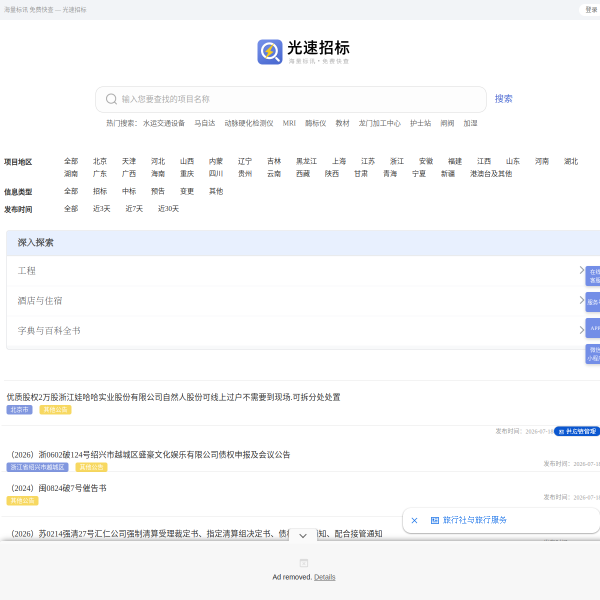
Task: Filter region by 北京
Action: (x=100, y=161)
